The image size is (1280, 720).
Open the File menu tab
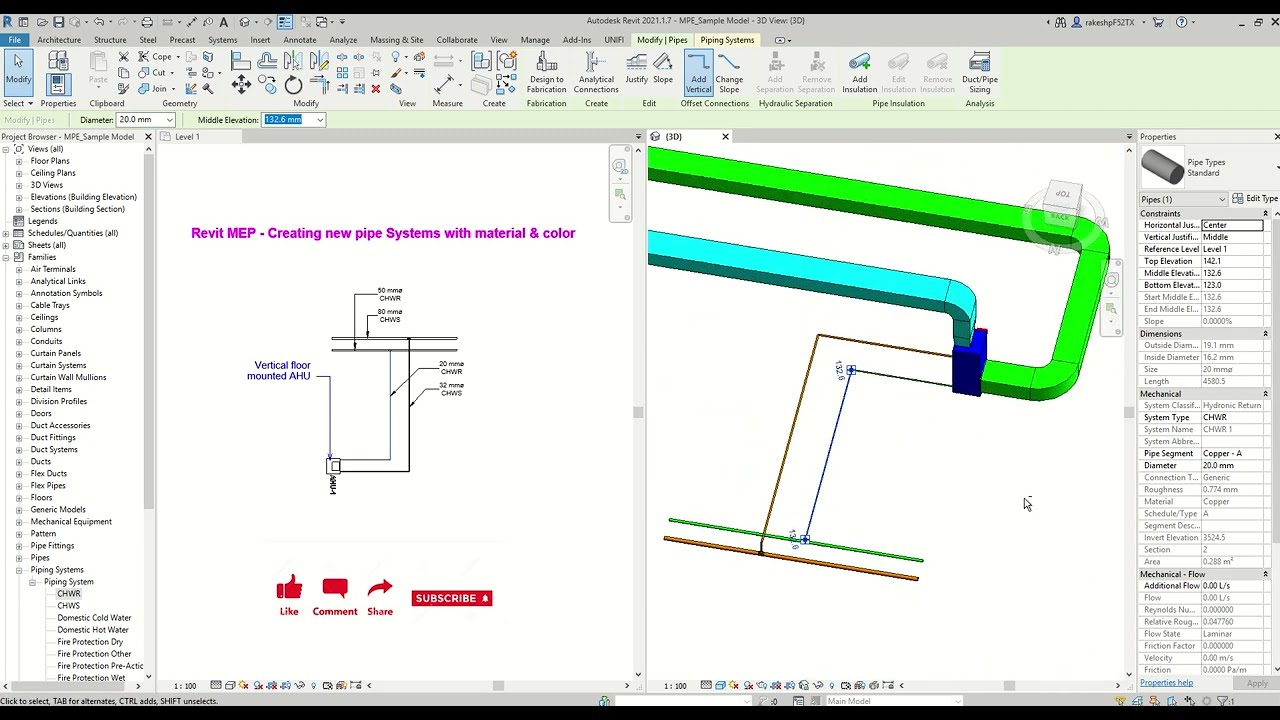point(15,40)
